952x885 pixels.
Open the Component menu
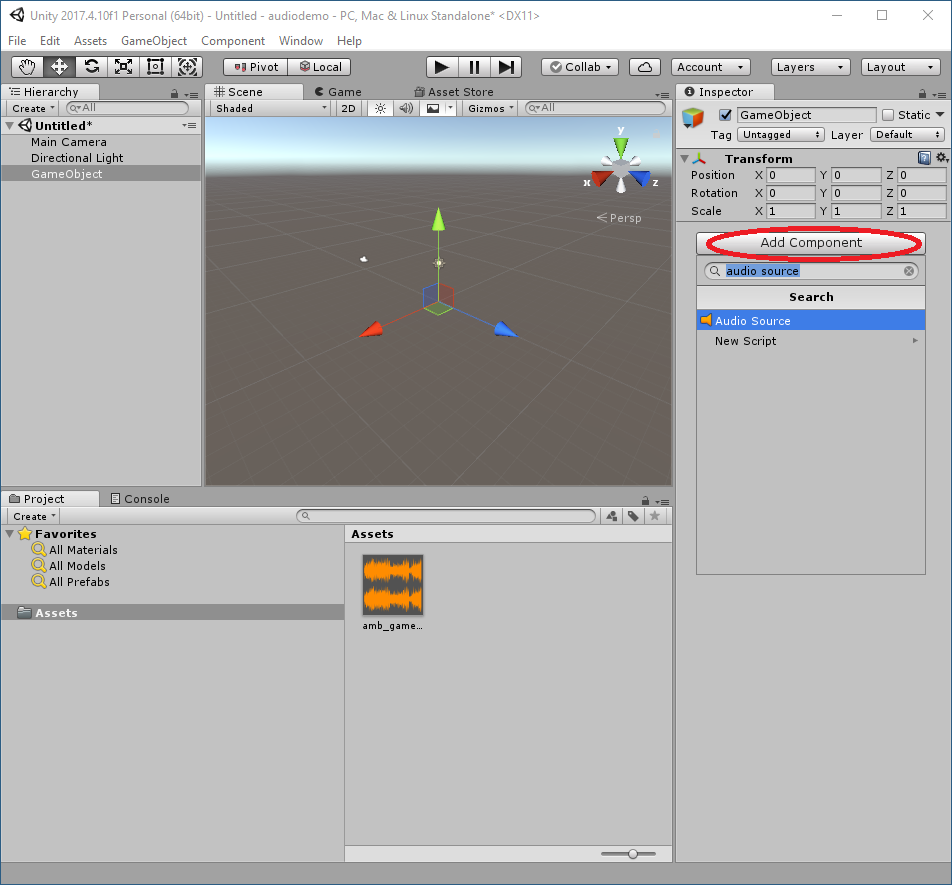(233, 41)
